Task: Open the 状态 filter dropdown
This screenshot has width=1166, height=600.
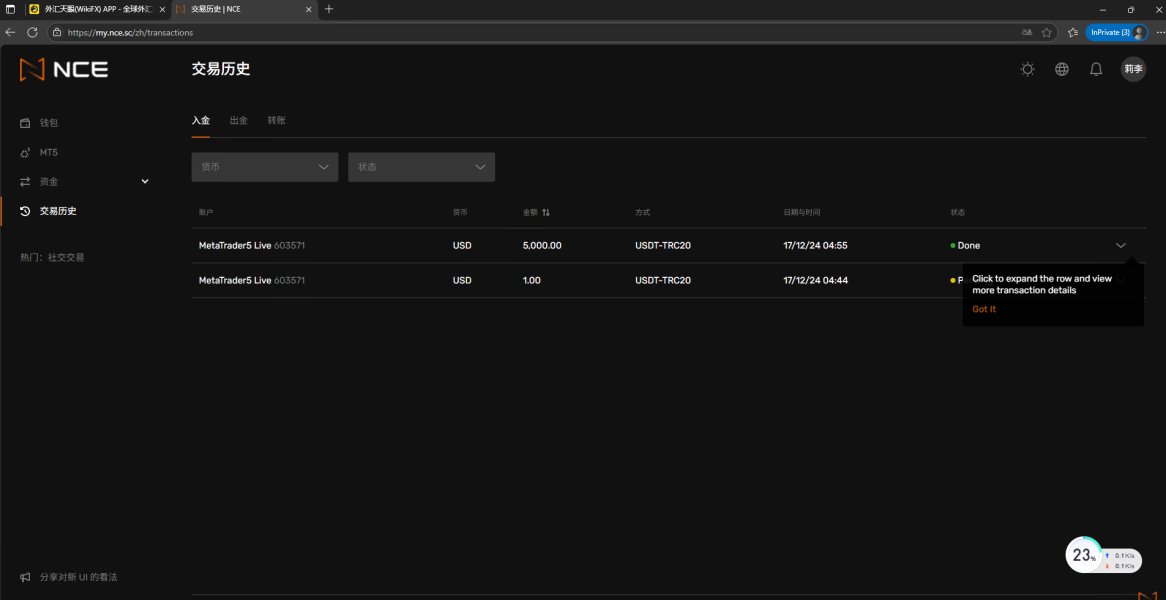Action: [421, 167]
